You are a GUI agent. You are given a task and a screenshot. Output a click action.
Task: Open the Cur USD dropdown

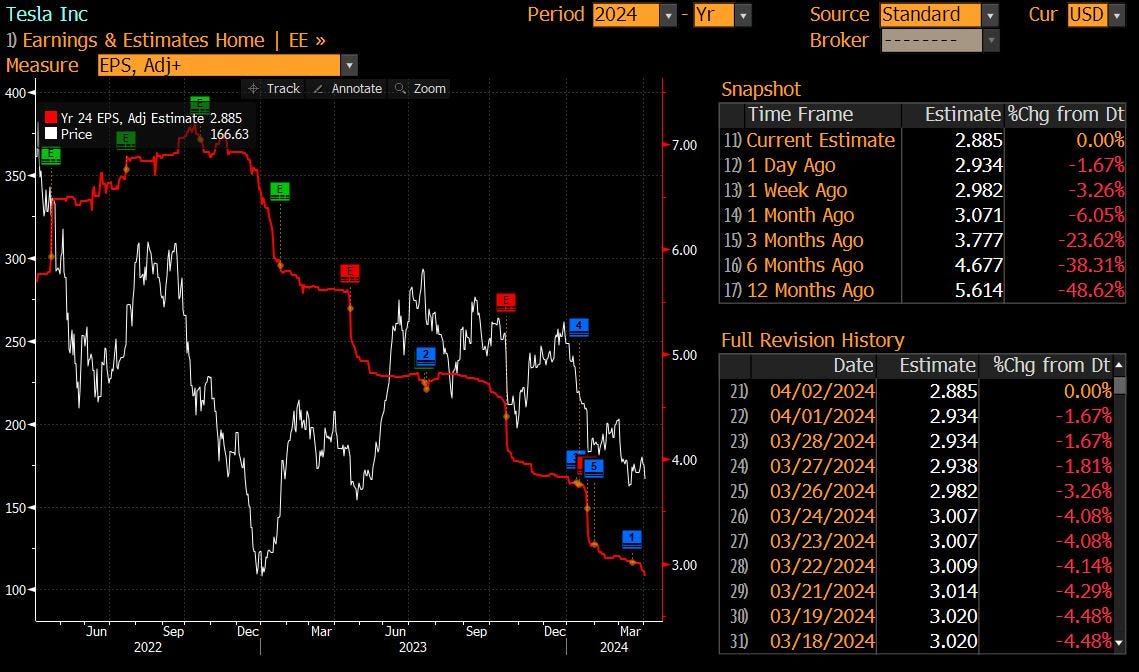tap(1117, 15)
